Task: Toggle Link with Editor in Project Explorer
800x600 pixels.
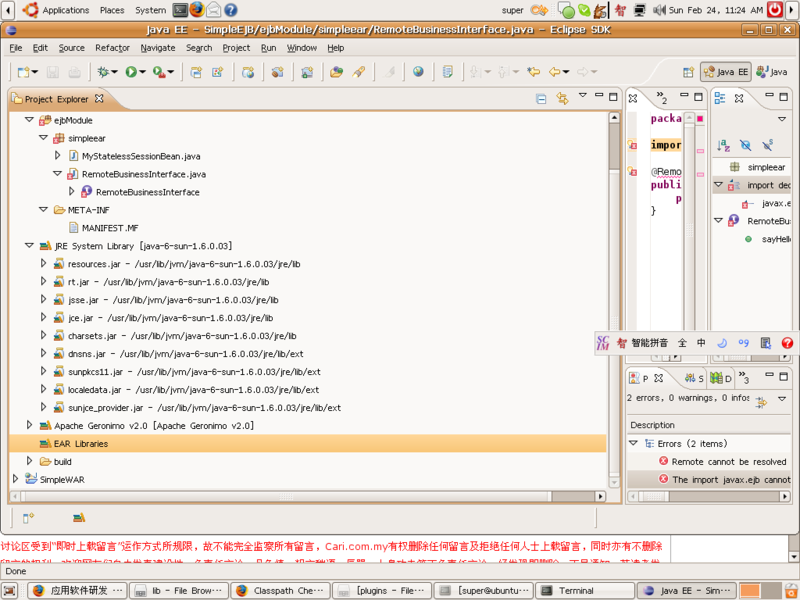Action: click(562, 98)
